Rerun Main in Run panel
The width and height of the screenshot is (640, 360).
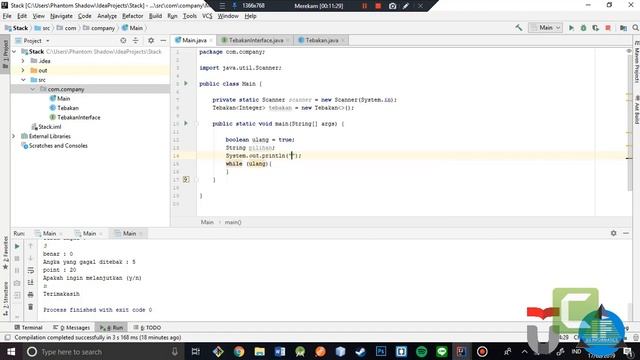tap(17, 246)
